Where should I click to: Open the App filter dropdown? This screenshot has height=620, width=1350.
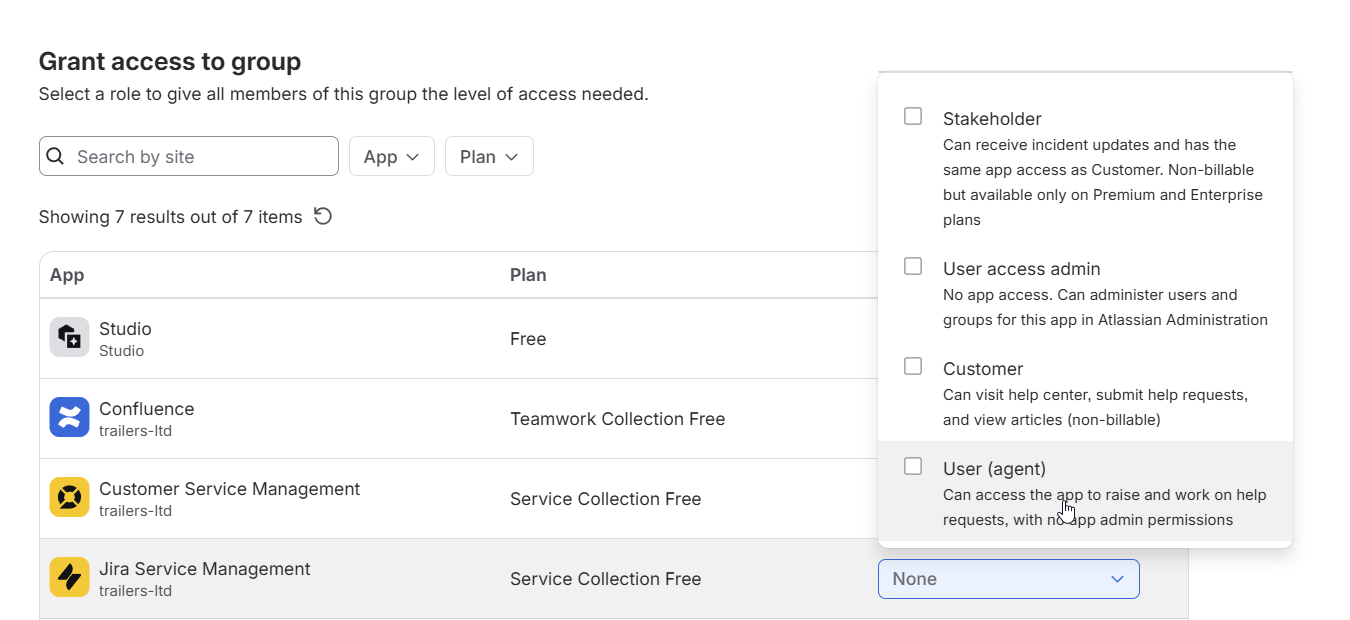pyautogui.click(x=392, y=156)
